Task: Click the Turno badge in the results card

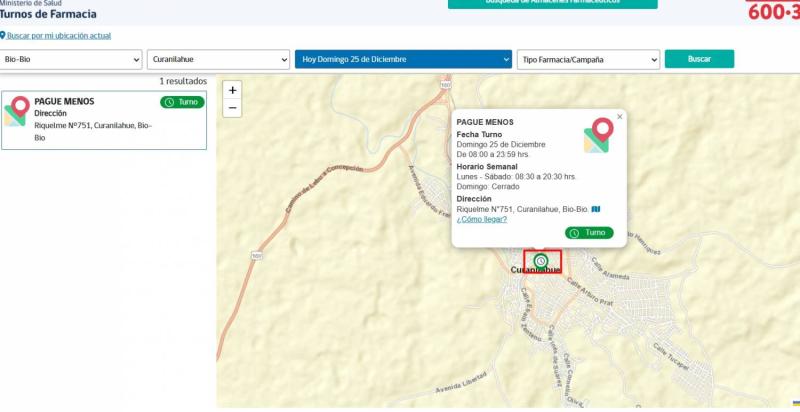Action: coord(182,102)
